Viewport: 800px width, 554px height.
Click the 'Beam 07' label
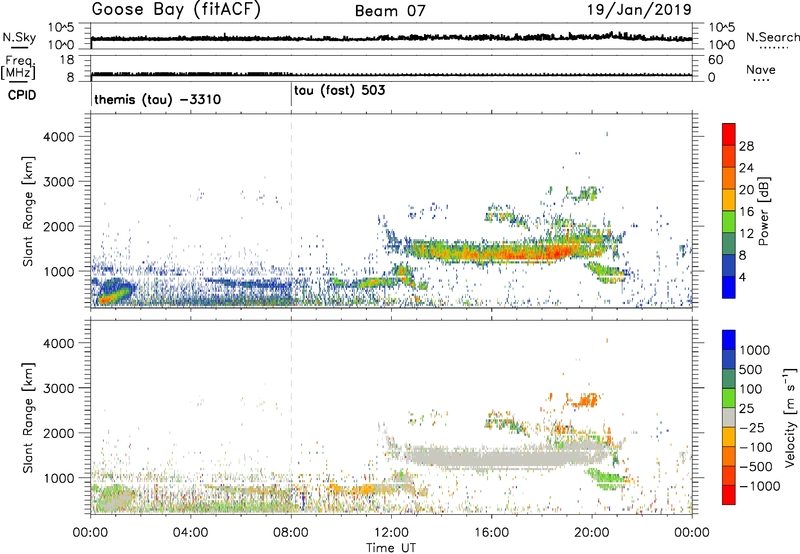point(390,11)
